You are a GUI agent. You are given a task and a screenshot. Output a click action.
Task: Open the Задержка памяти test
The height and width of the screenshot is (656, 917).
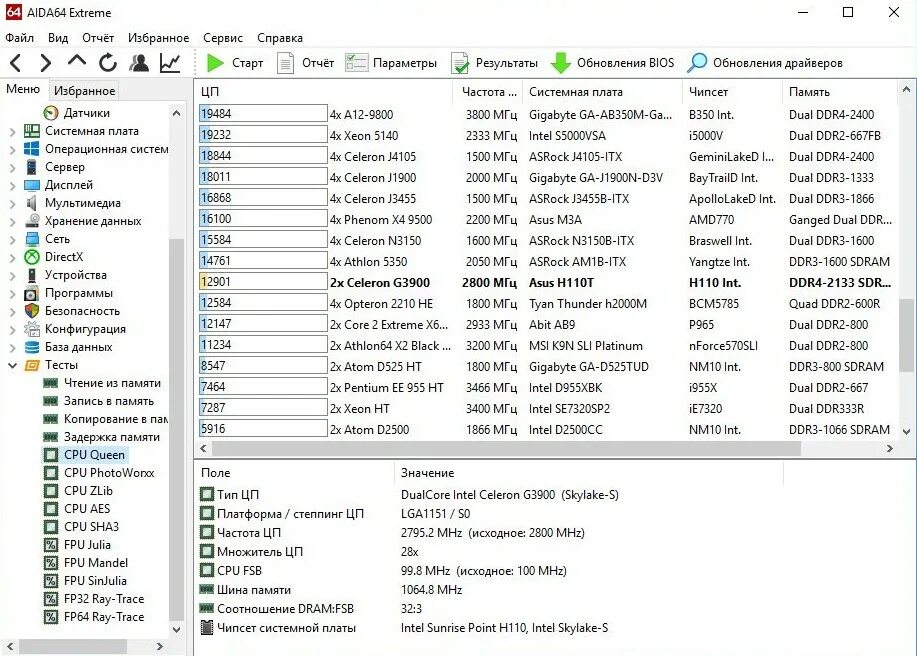(102, 437)
